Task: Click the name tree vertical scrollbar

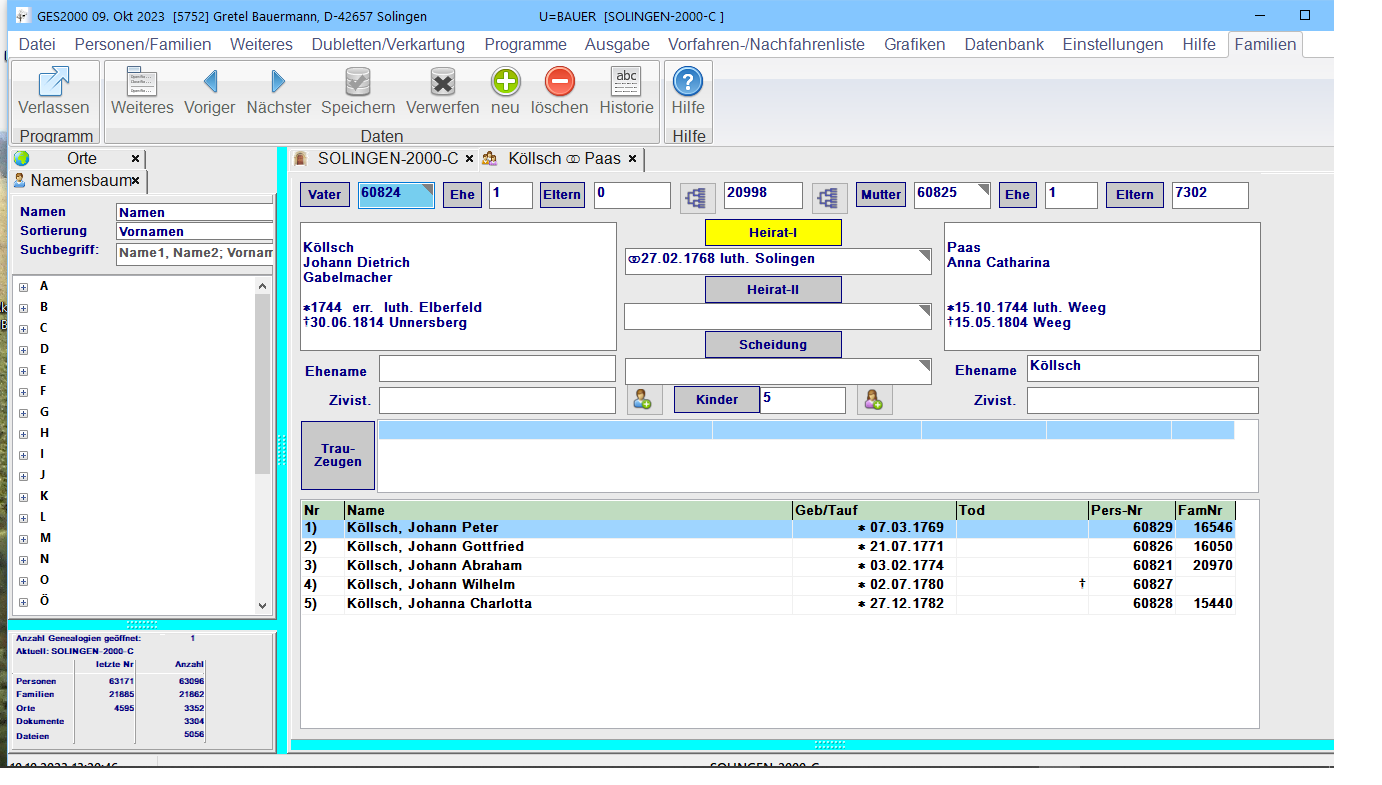Action: [263, 445]
